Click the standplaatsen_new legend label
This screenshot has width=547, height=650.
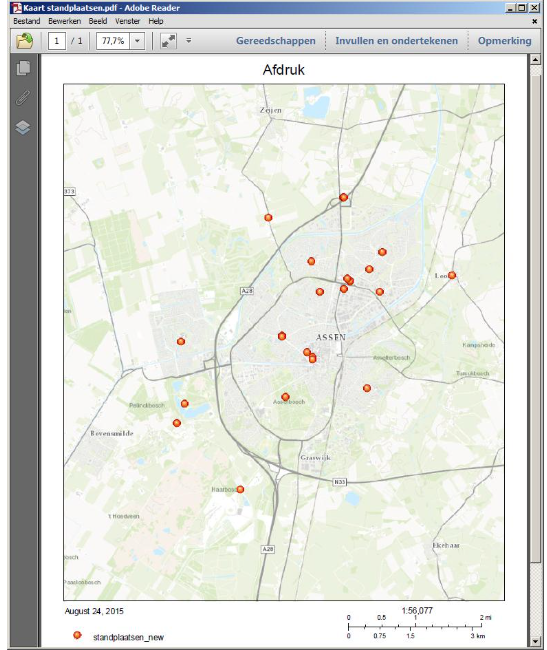(128, 637)
